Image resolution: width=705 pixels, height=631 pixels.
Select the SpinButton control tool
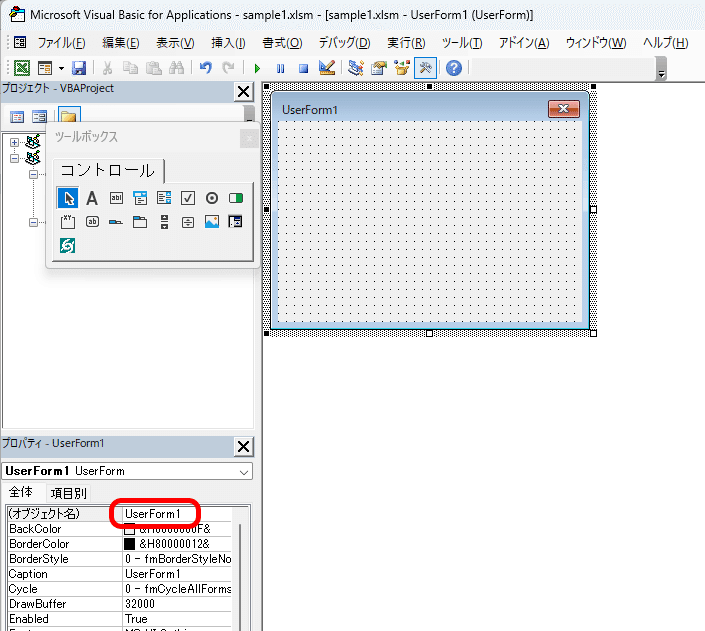click(188, 222)
